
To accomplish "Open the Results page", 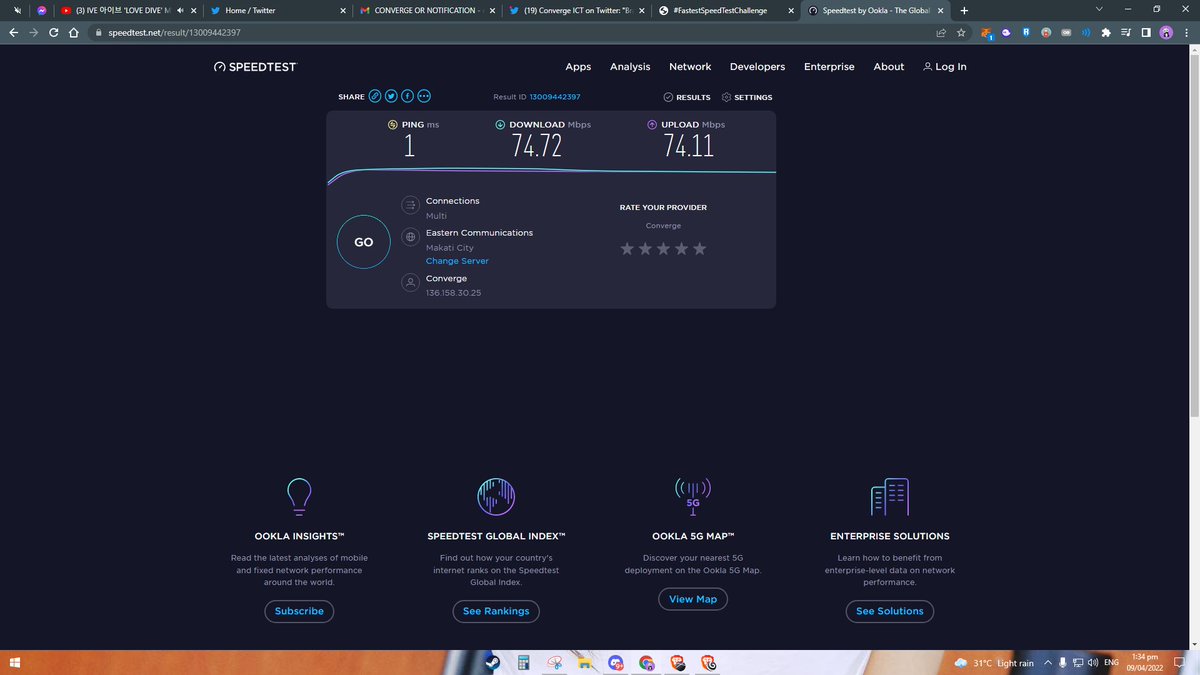I will (687, 97).
